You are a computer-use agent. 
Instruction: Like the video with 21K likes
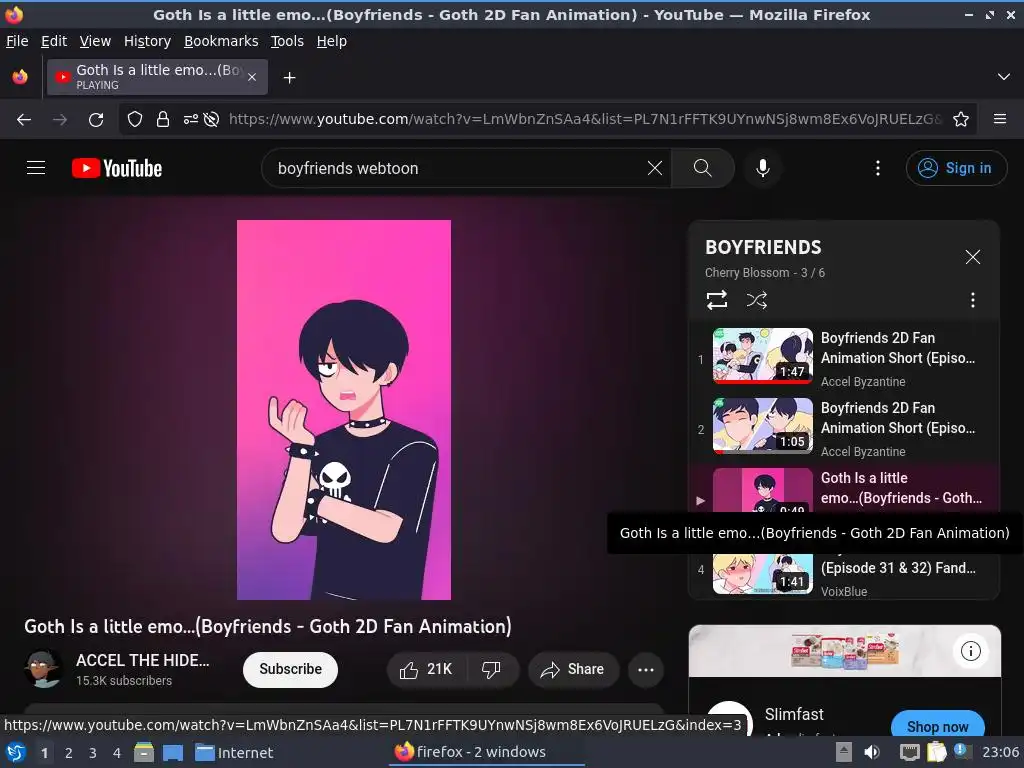point(426,669)
